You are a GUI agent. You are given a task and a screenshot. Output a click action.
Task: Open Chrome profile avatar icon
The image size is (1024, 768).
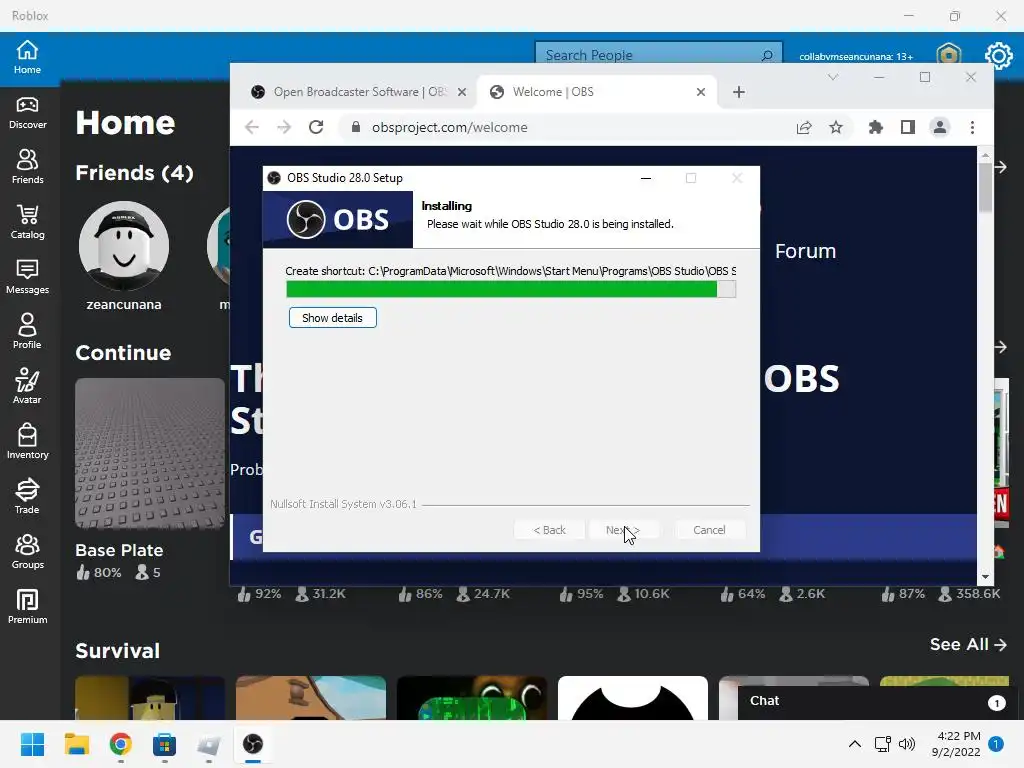(940, 127)
